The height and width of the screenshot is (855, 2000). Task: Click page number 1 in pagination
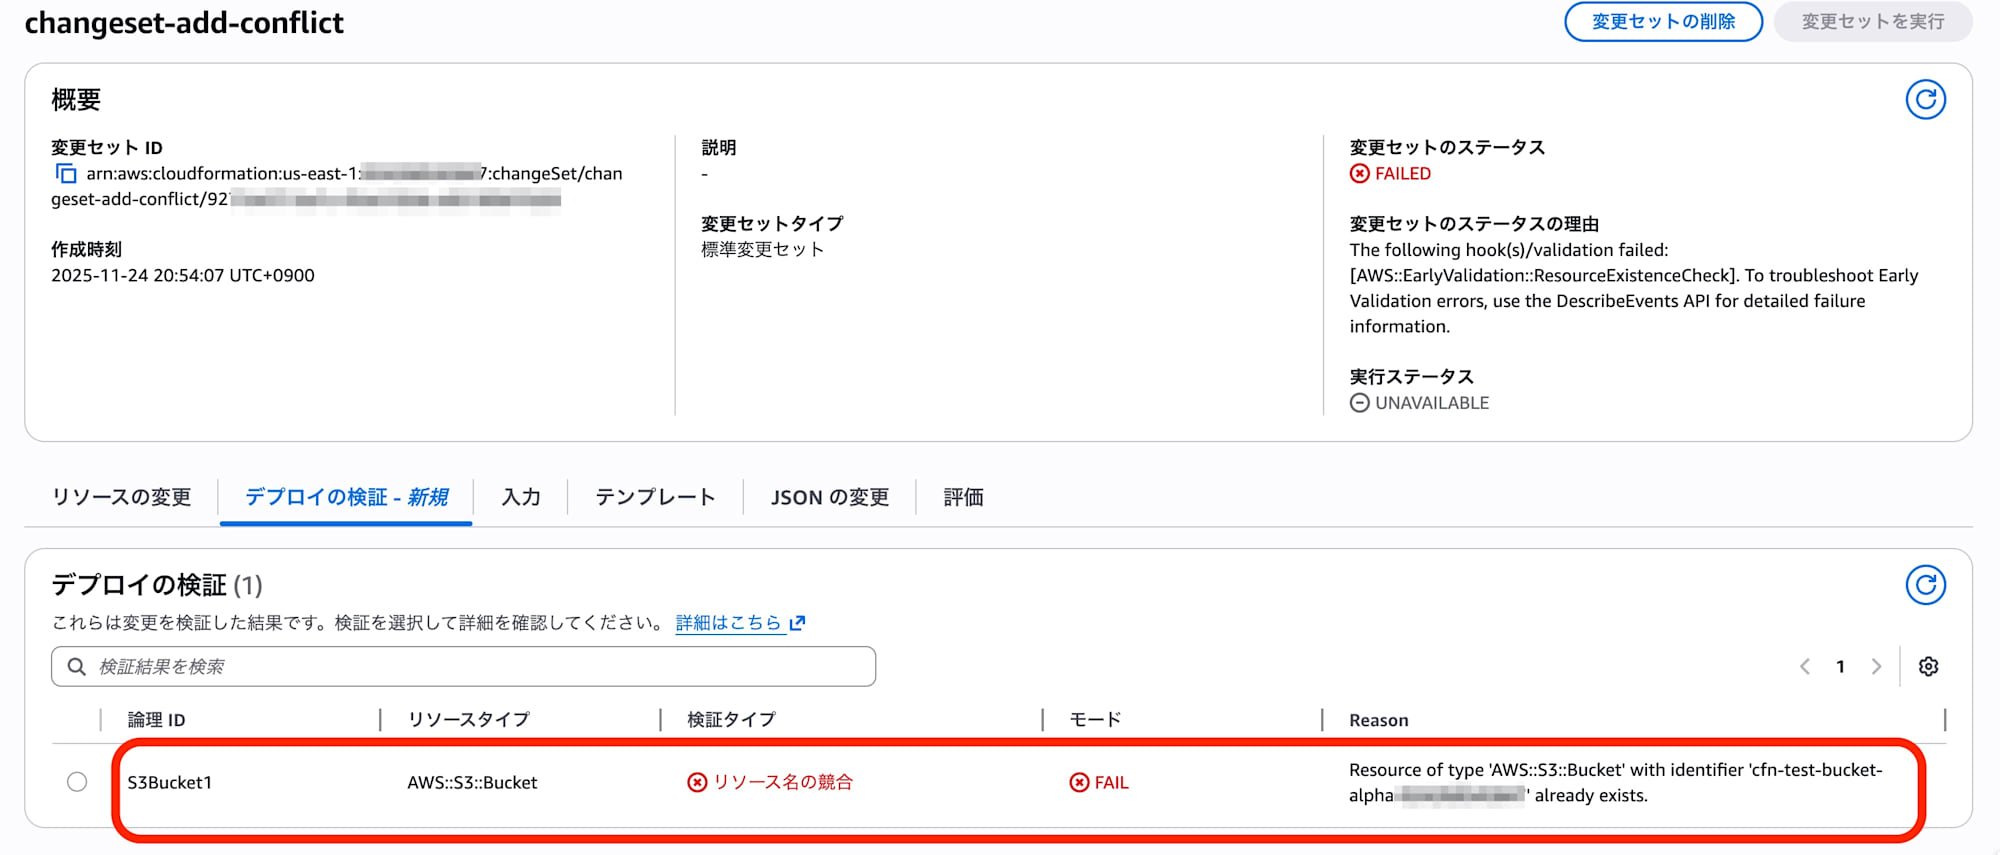[1840, 666]
